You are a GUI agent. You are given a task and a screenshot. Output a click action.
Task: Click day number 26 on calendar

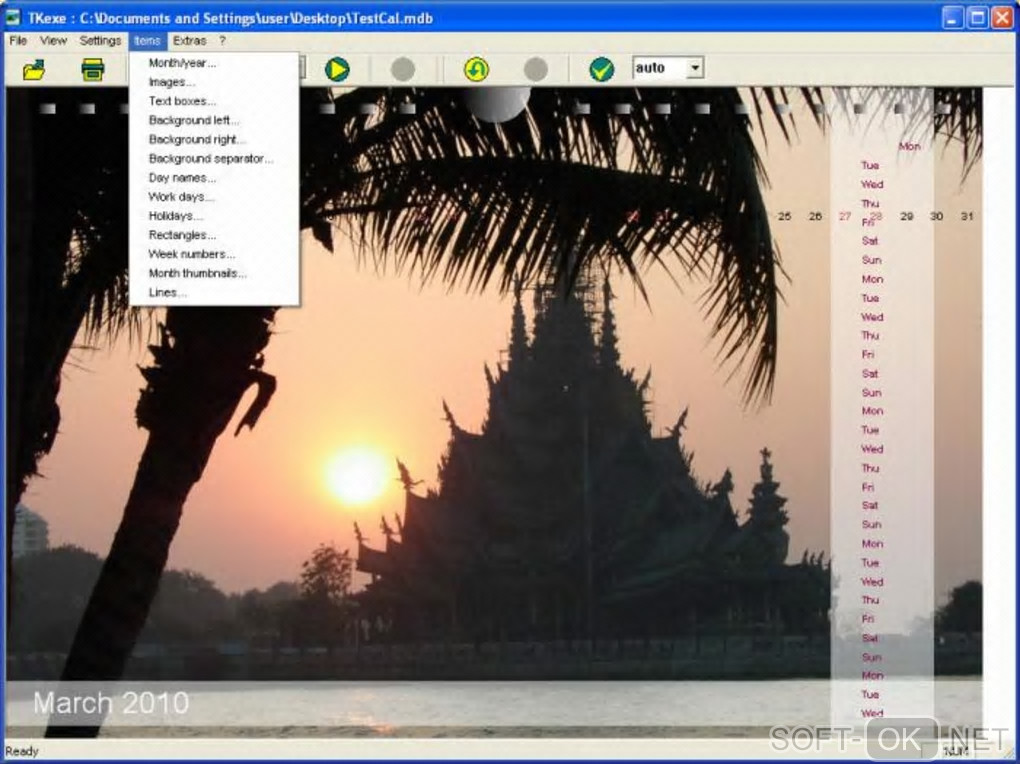[815, 216]
